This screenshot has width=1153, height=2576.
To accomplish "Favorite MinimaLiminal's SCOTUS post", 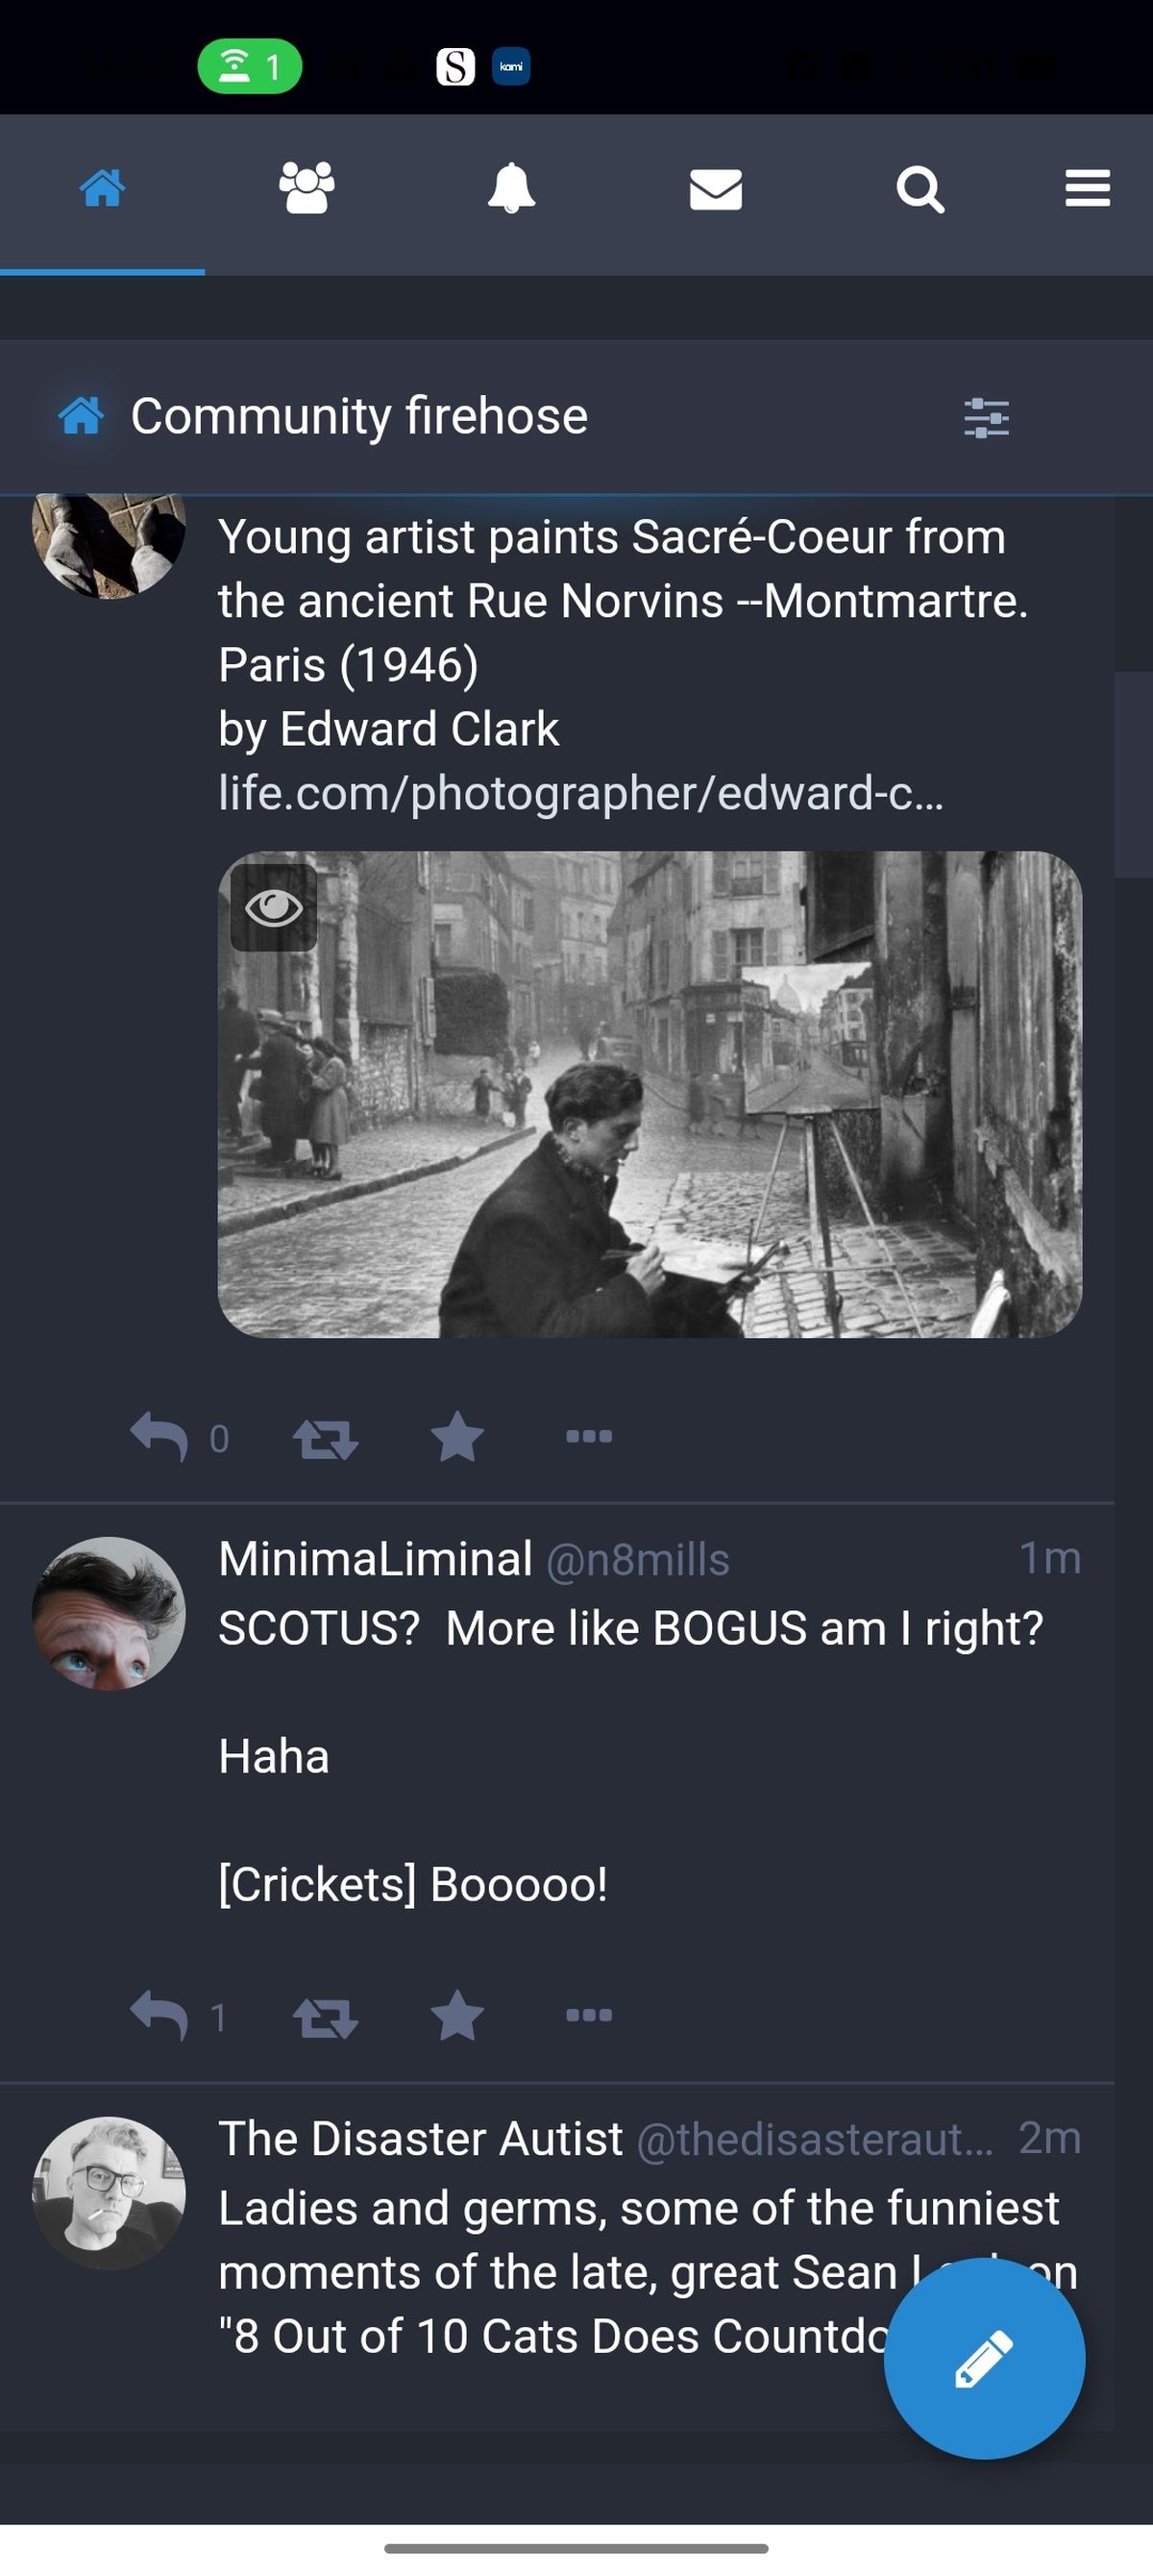I will click(456, 2016).
